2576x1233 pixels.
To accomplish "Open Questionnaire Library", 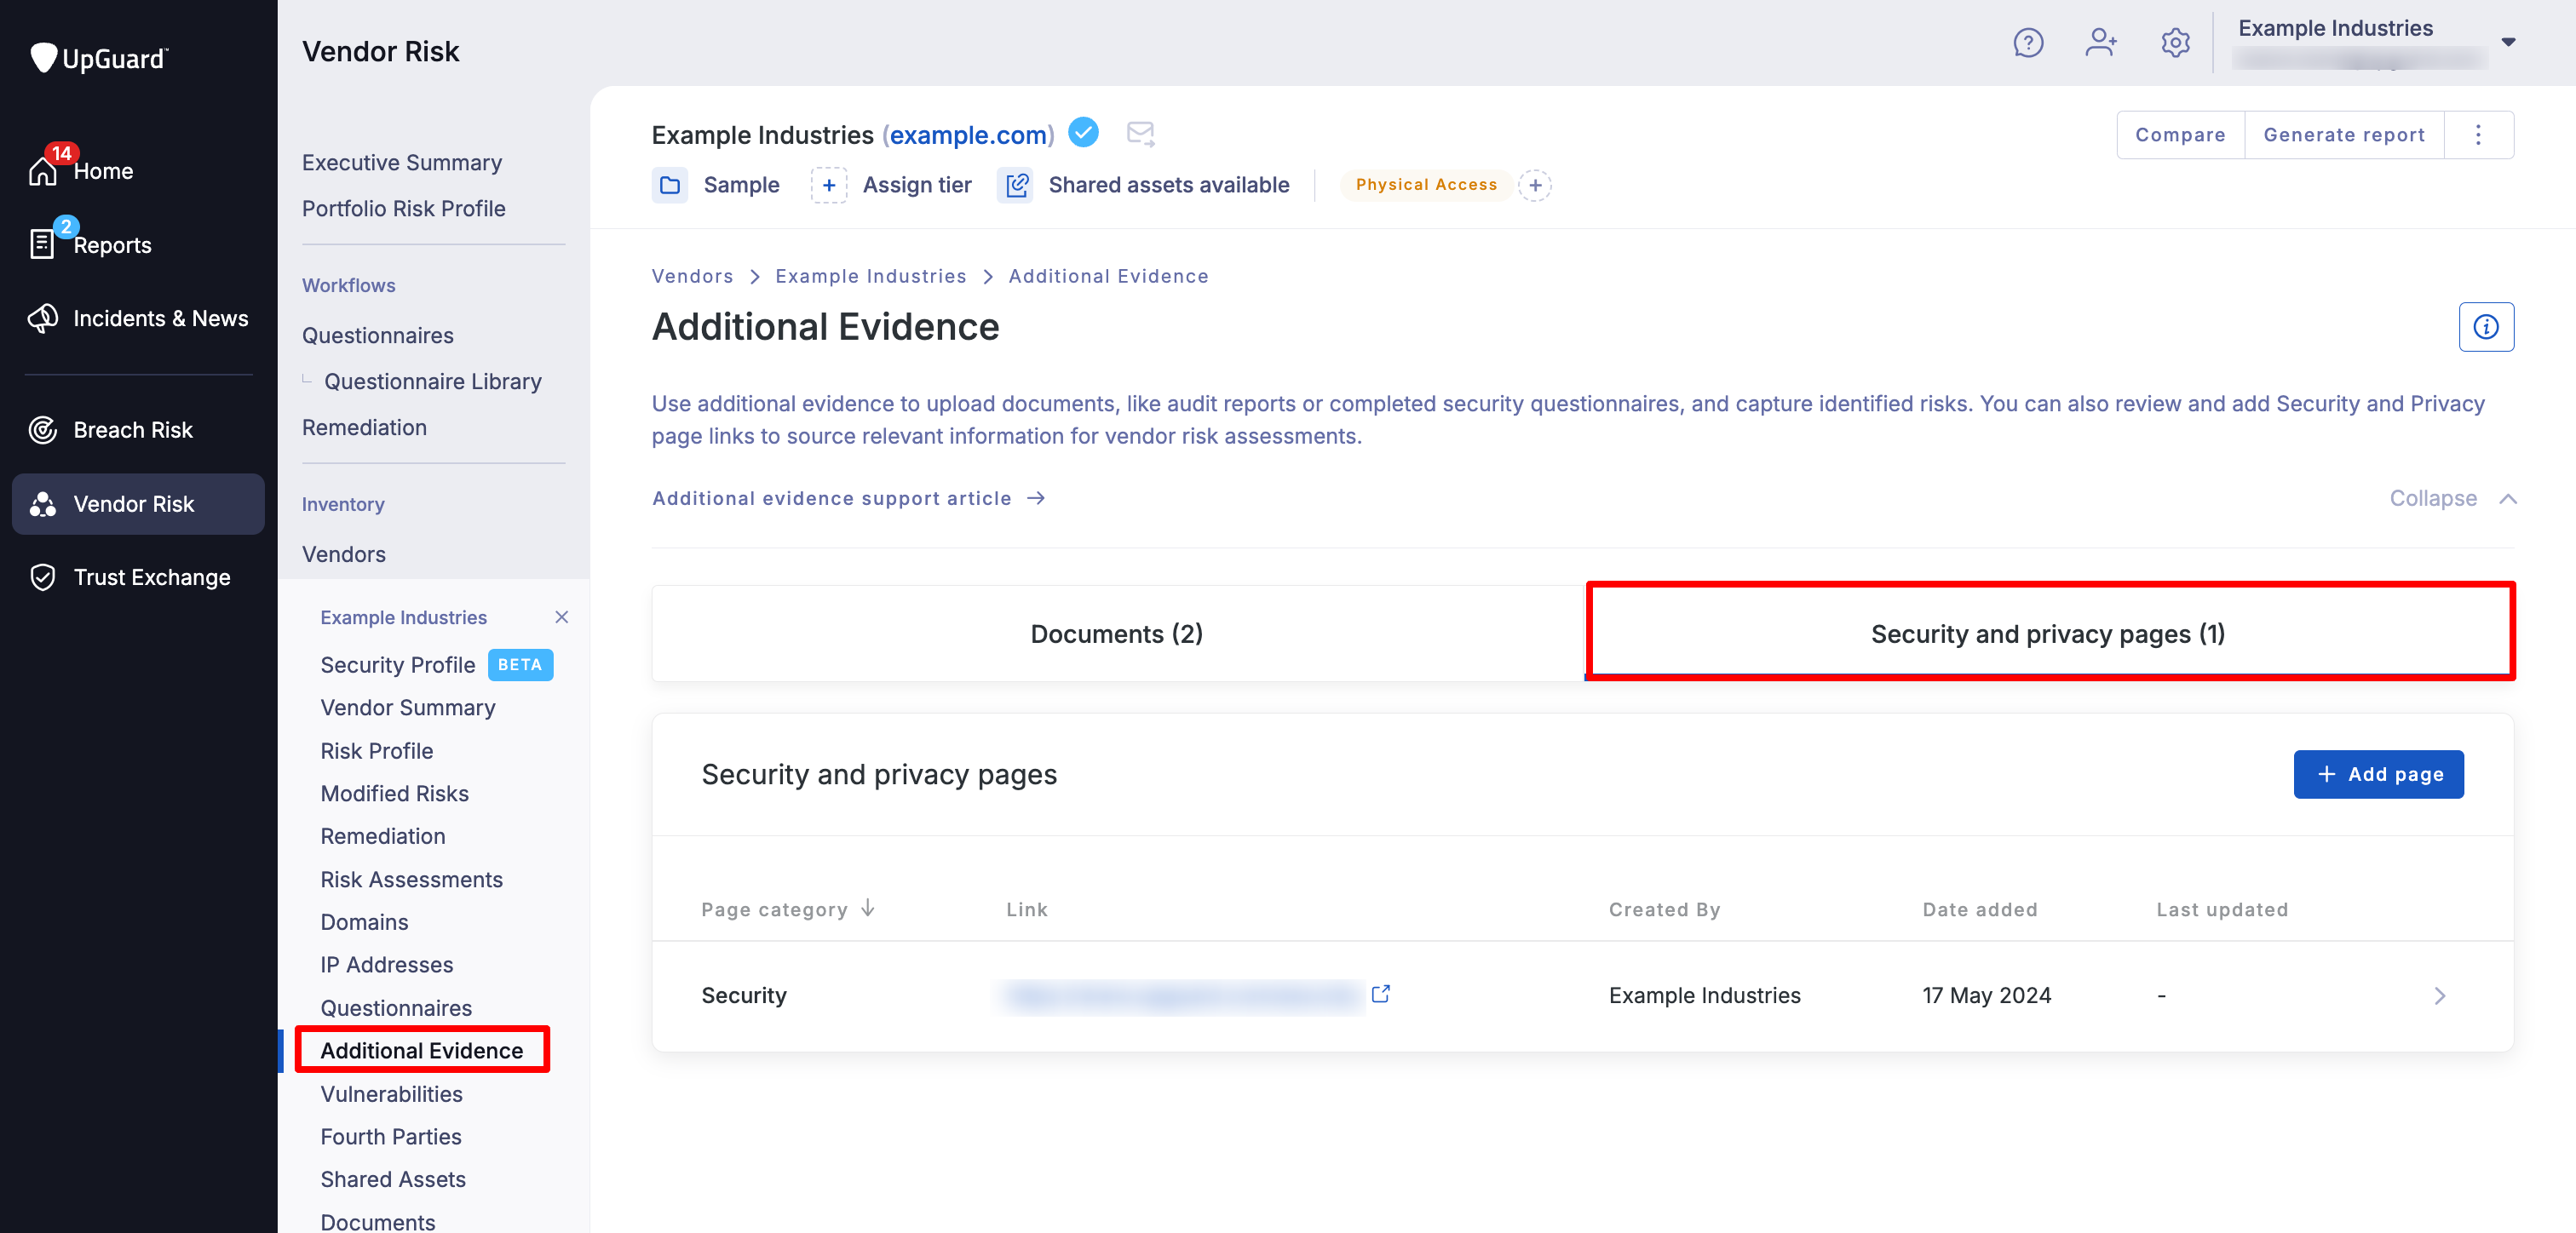I will [433, 381].
